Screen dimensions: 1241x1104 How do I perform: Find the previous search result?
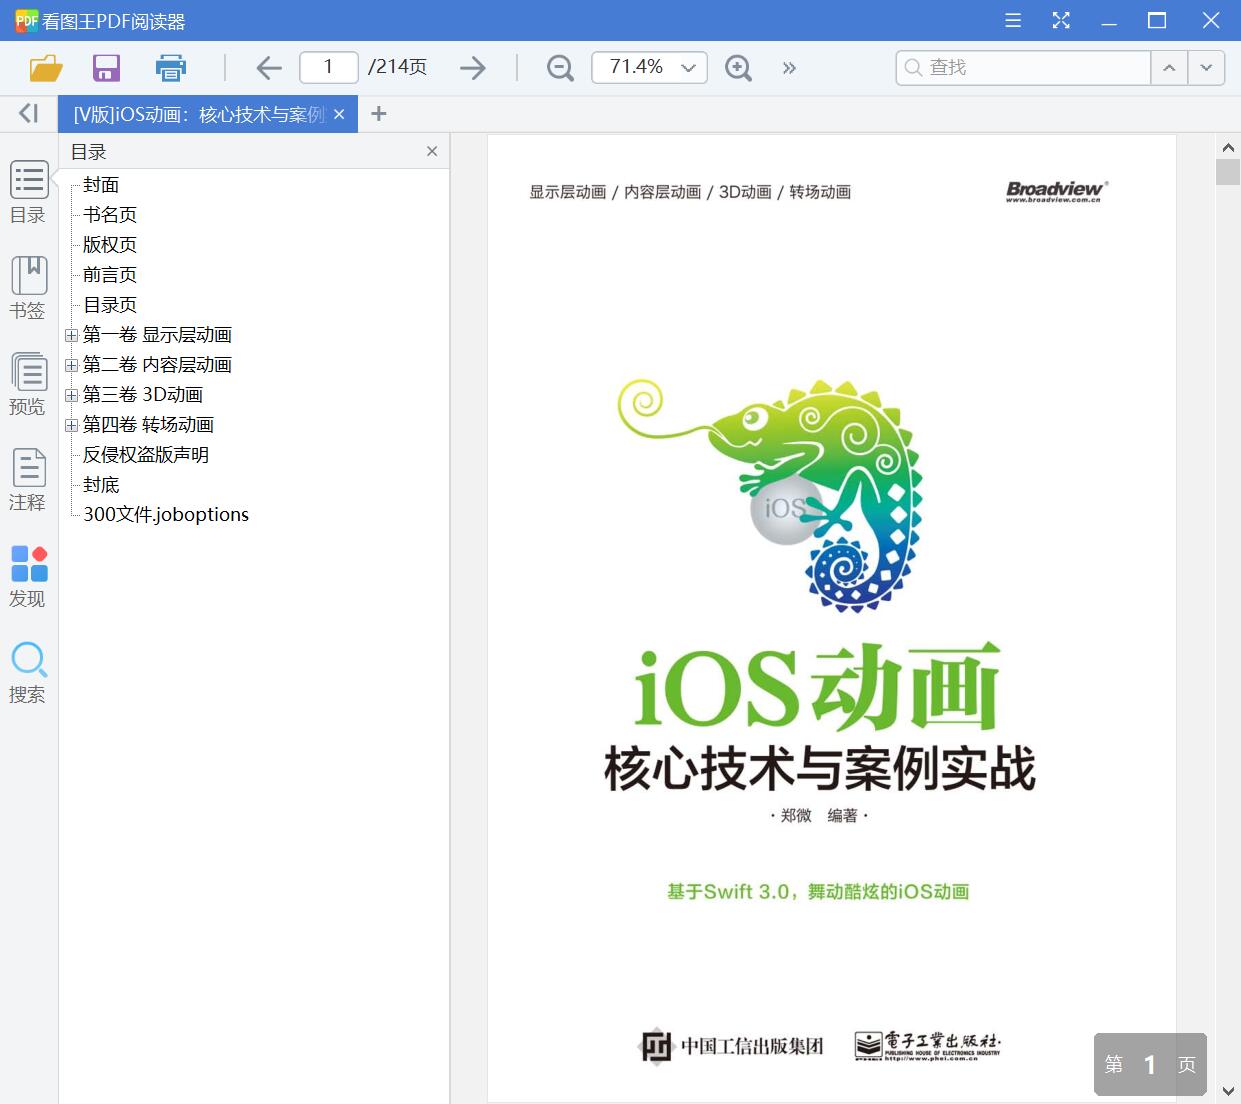coord(1169,67)
